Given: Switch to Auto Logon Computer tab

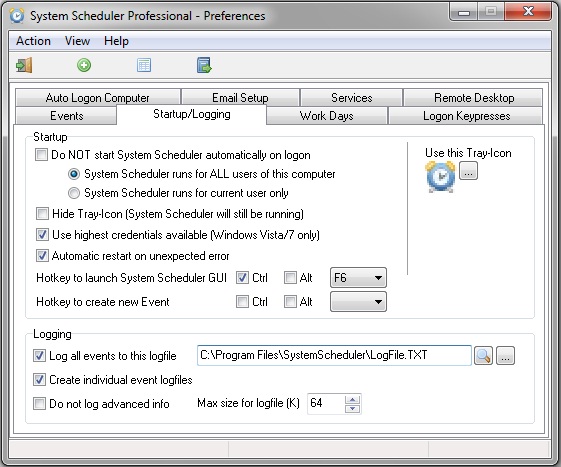Looking at the screenshot, I should (98, 97).
